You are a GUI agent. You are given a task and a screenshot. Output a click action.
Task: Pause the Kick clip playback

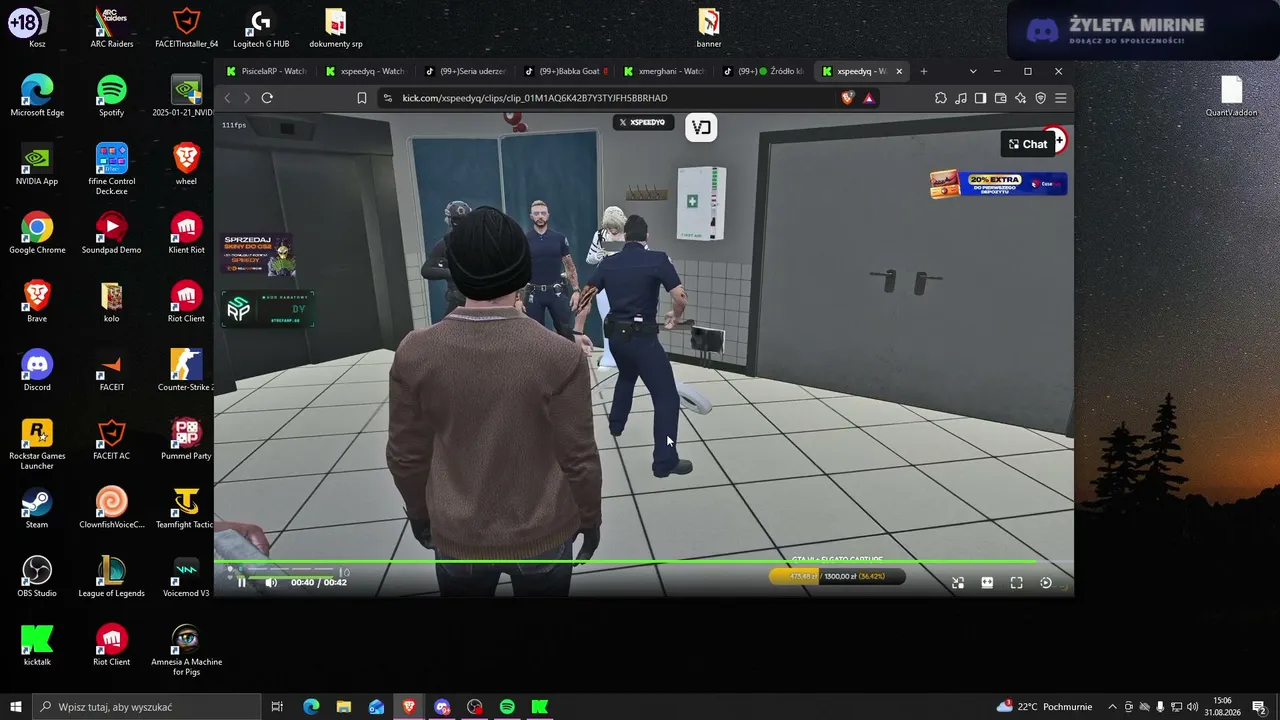click(241, 582)
